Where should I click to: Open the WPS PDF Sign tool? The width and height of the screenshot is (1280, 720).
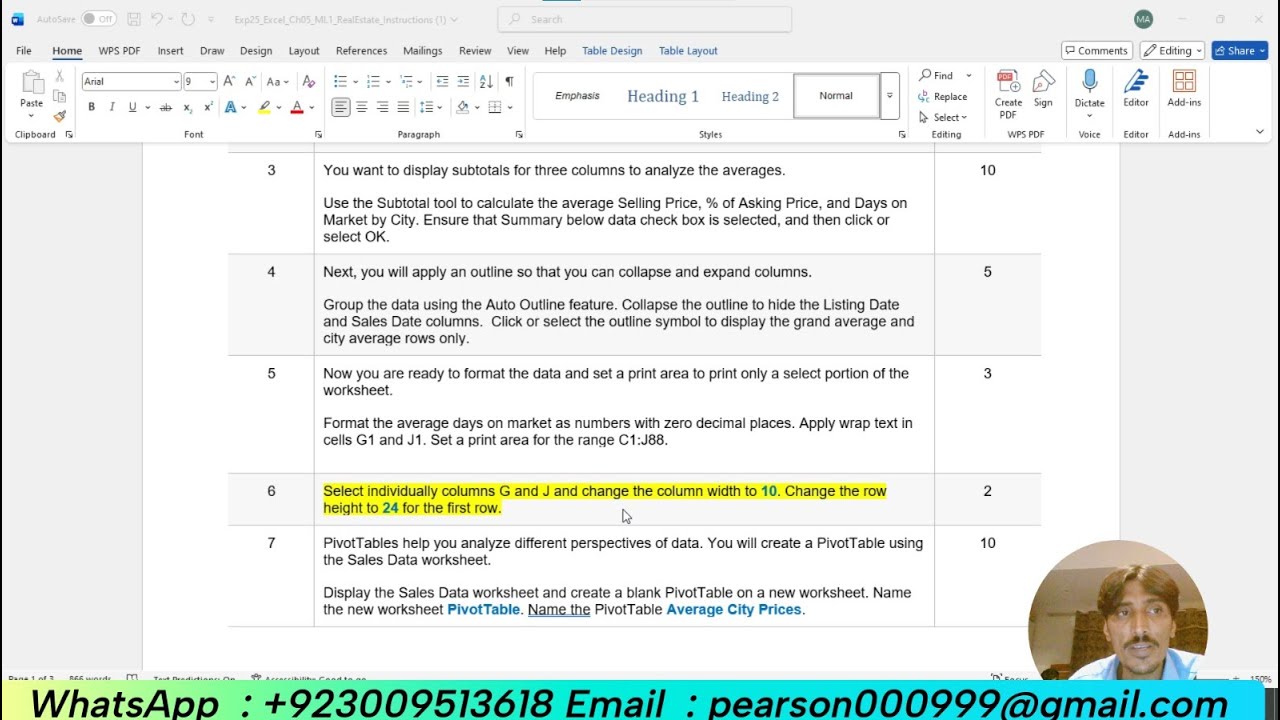pos(1043,89)
